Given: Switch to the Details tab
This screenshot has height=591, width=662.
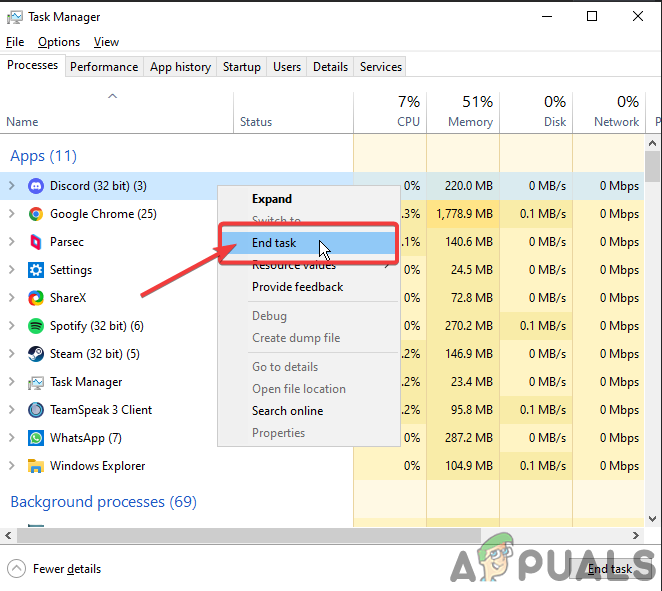Looking at the screenshot, I should pos(330,67).
